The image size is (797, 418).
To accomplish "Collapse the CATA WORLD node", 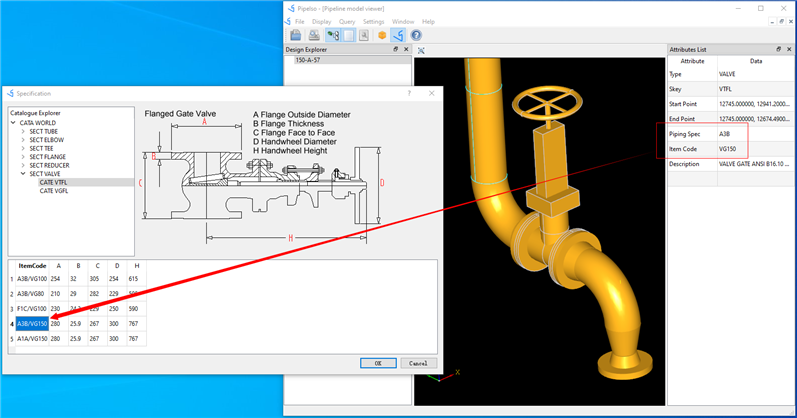I will tap(13, 123).
